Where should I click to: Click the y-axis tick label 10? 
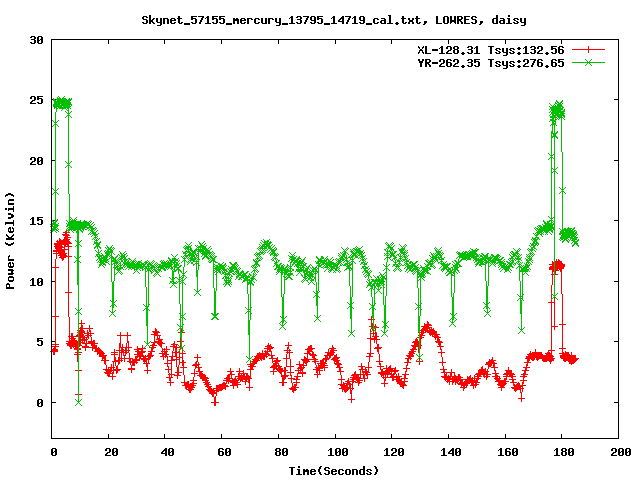pyautogui.click(x=37, y=282)
